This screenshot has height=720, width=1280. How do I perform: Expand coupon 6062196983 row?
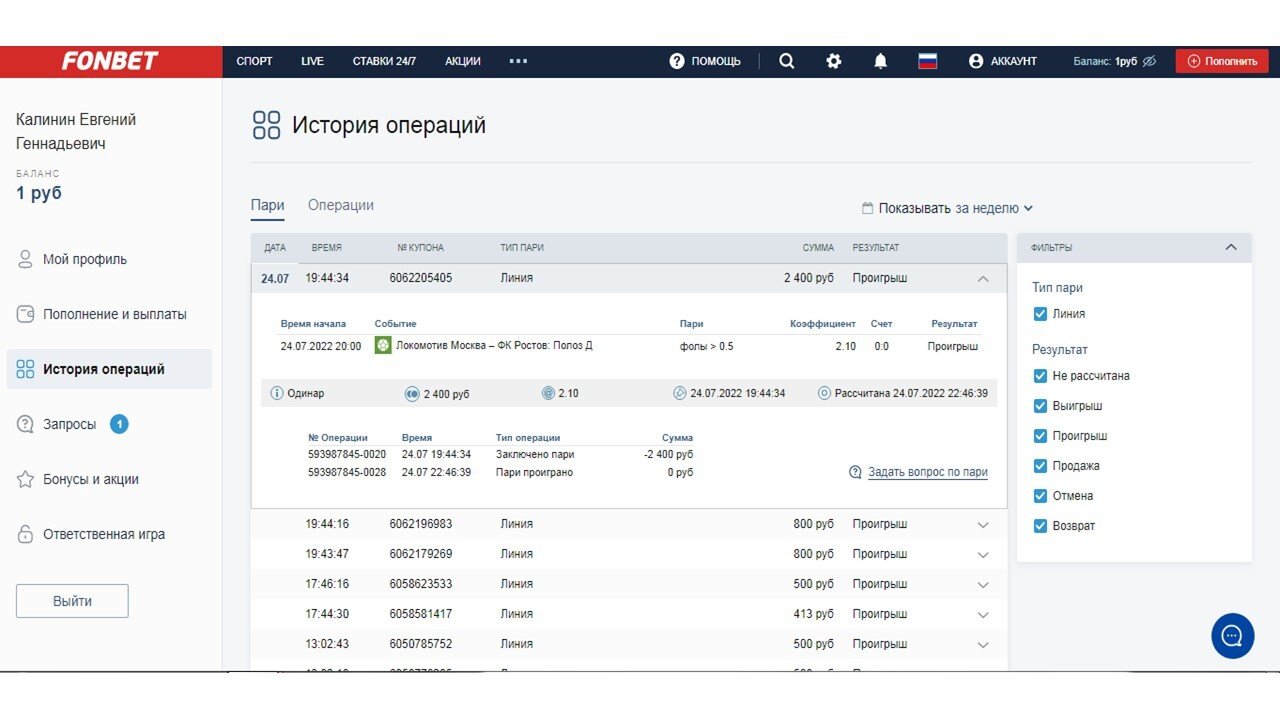983,525
